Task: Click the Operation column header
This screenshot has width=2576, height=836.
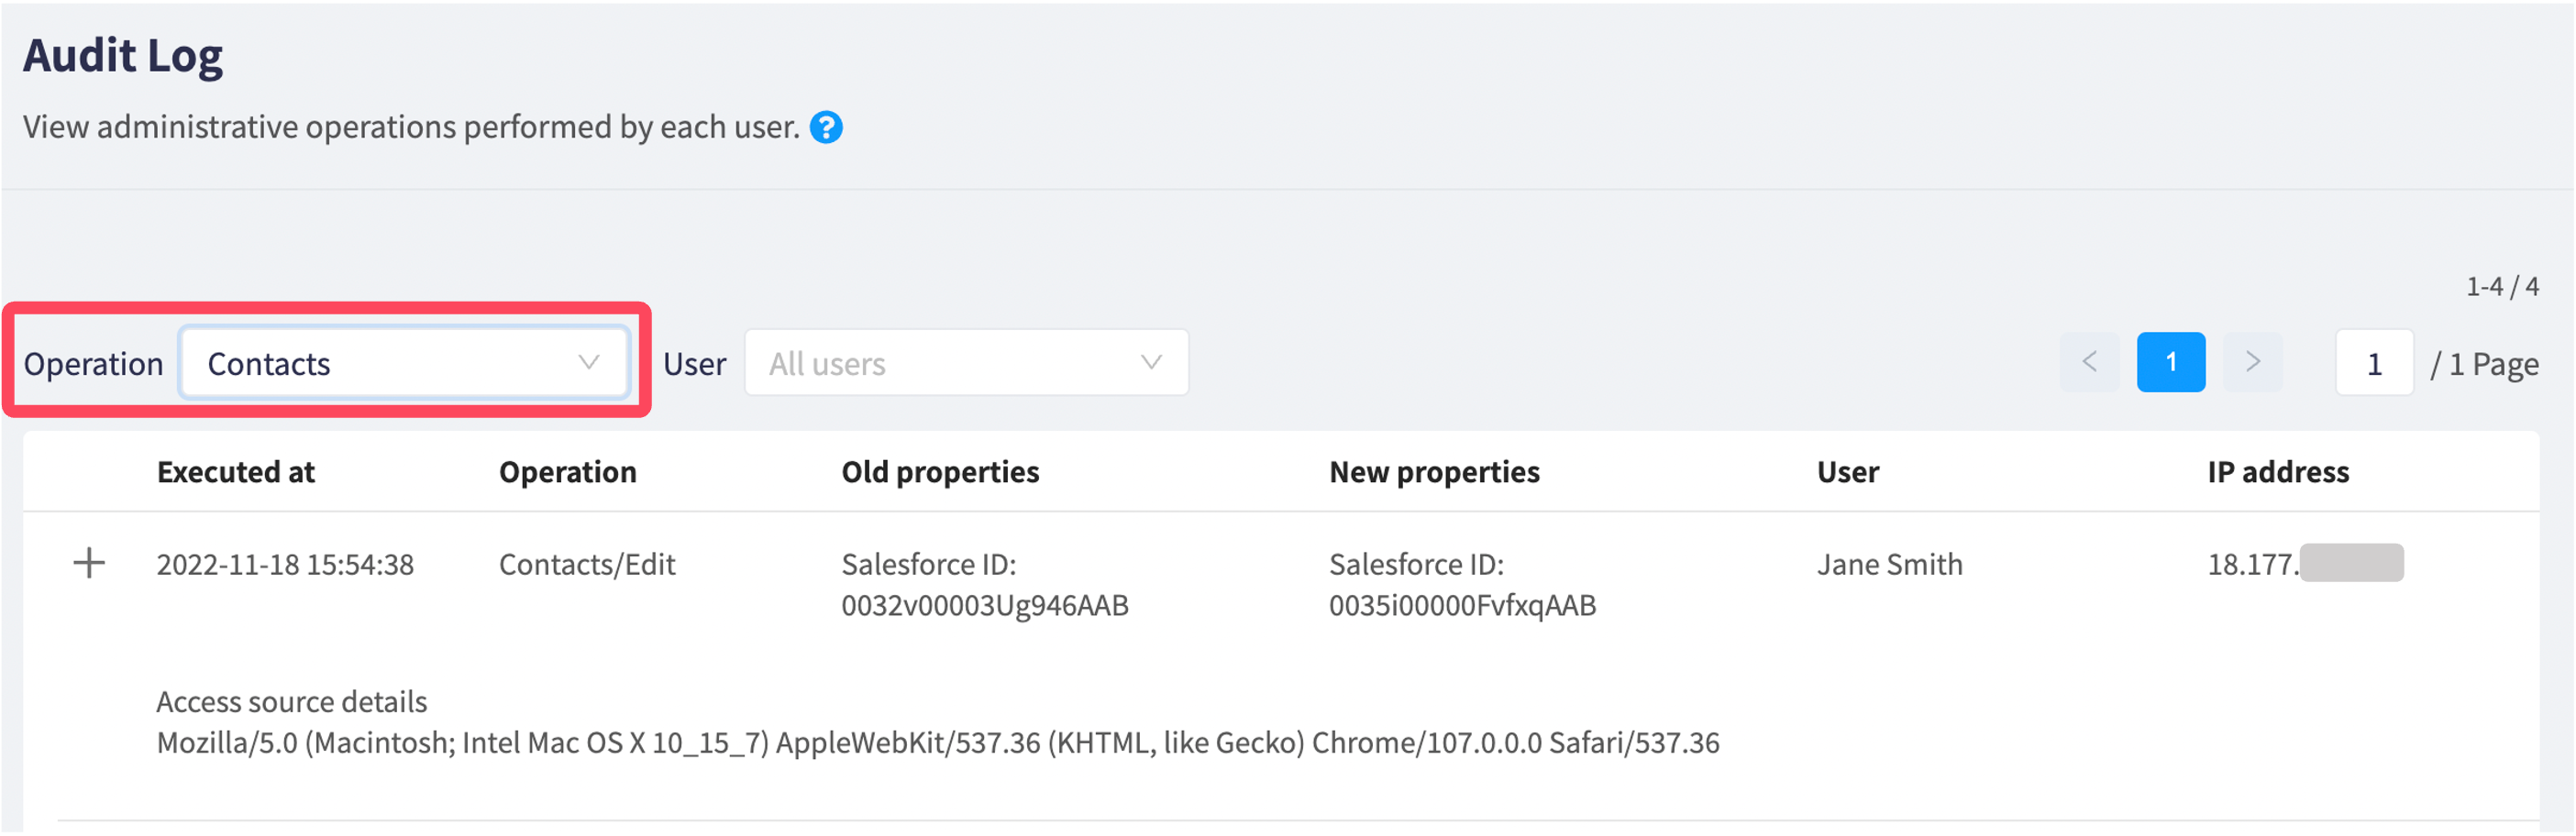Action: coord(567,472)
